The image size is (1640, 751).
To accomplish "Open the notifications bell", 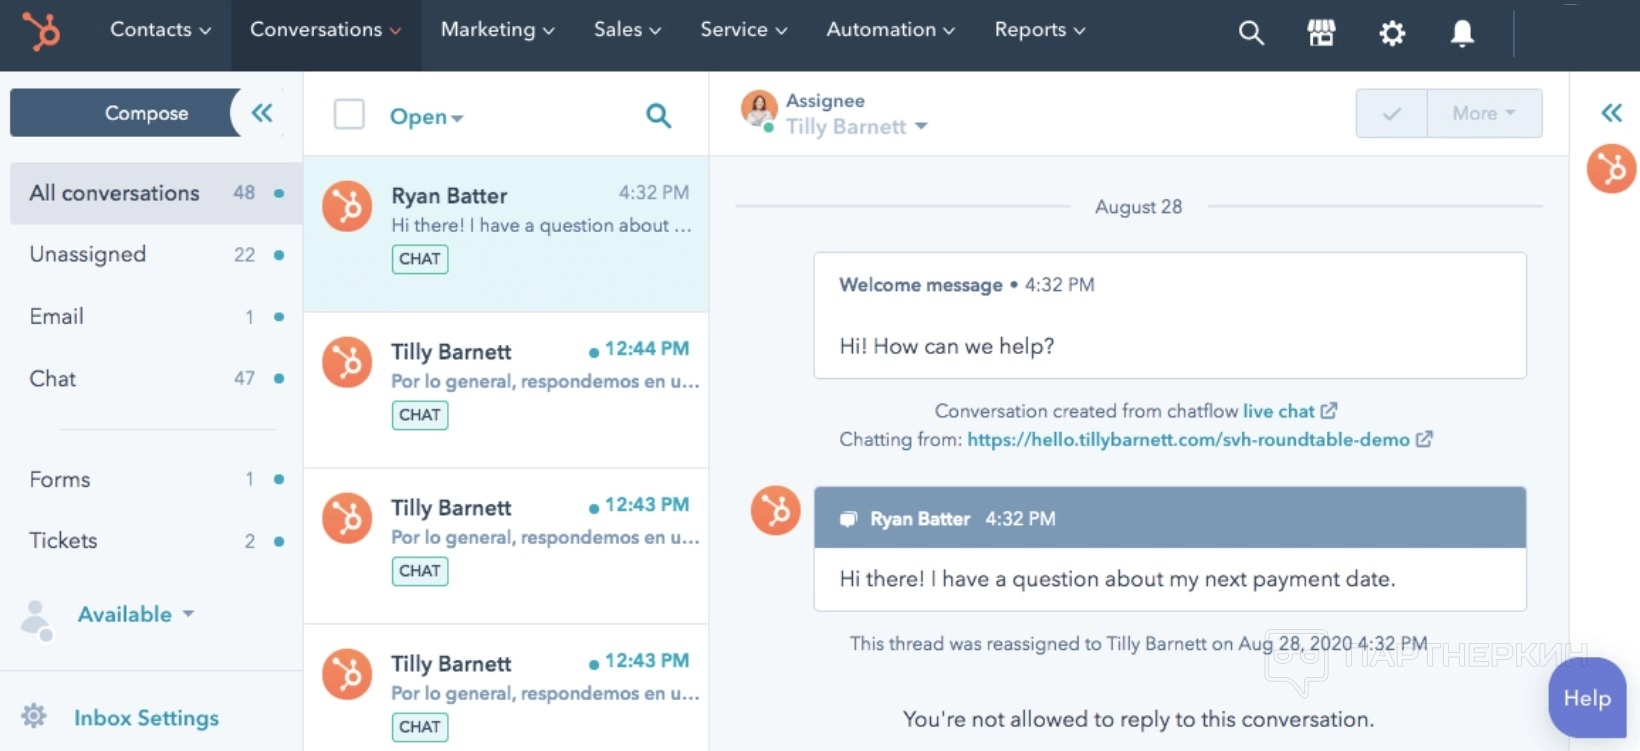I will pyautogui.click(x=1462, y=33).
